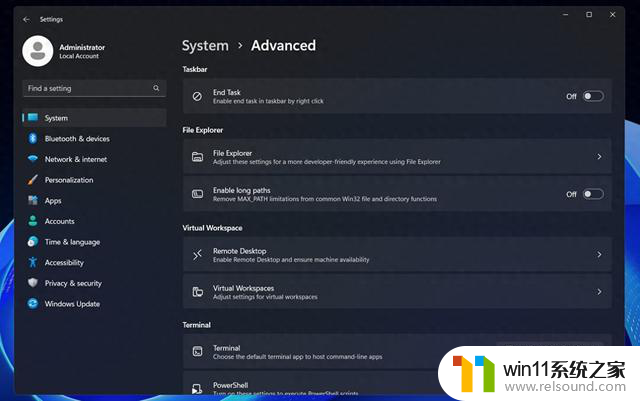Open the Apps settings page
Viewport: 640px width, 401px height.
tap(94, 200)
